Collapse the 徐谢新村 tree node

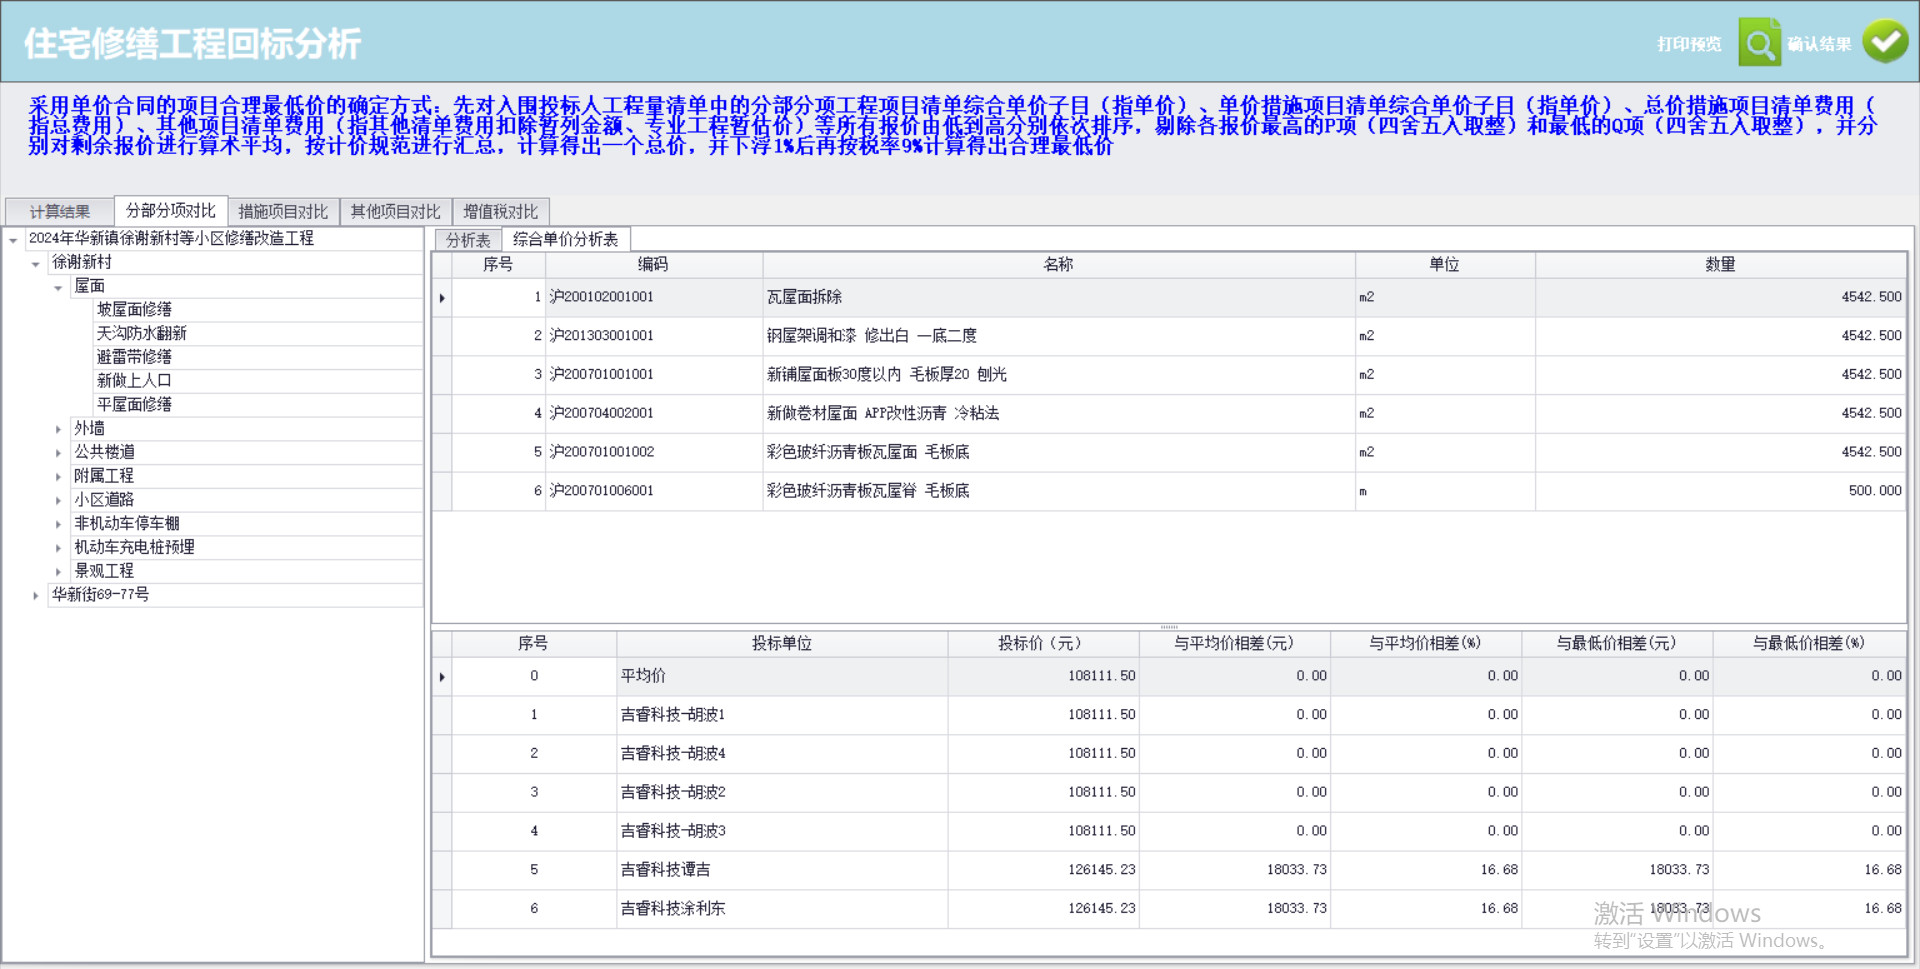point(36,264)
